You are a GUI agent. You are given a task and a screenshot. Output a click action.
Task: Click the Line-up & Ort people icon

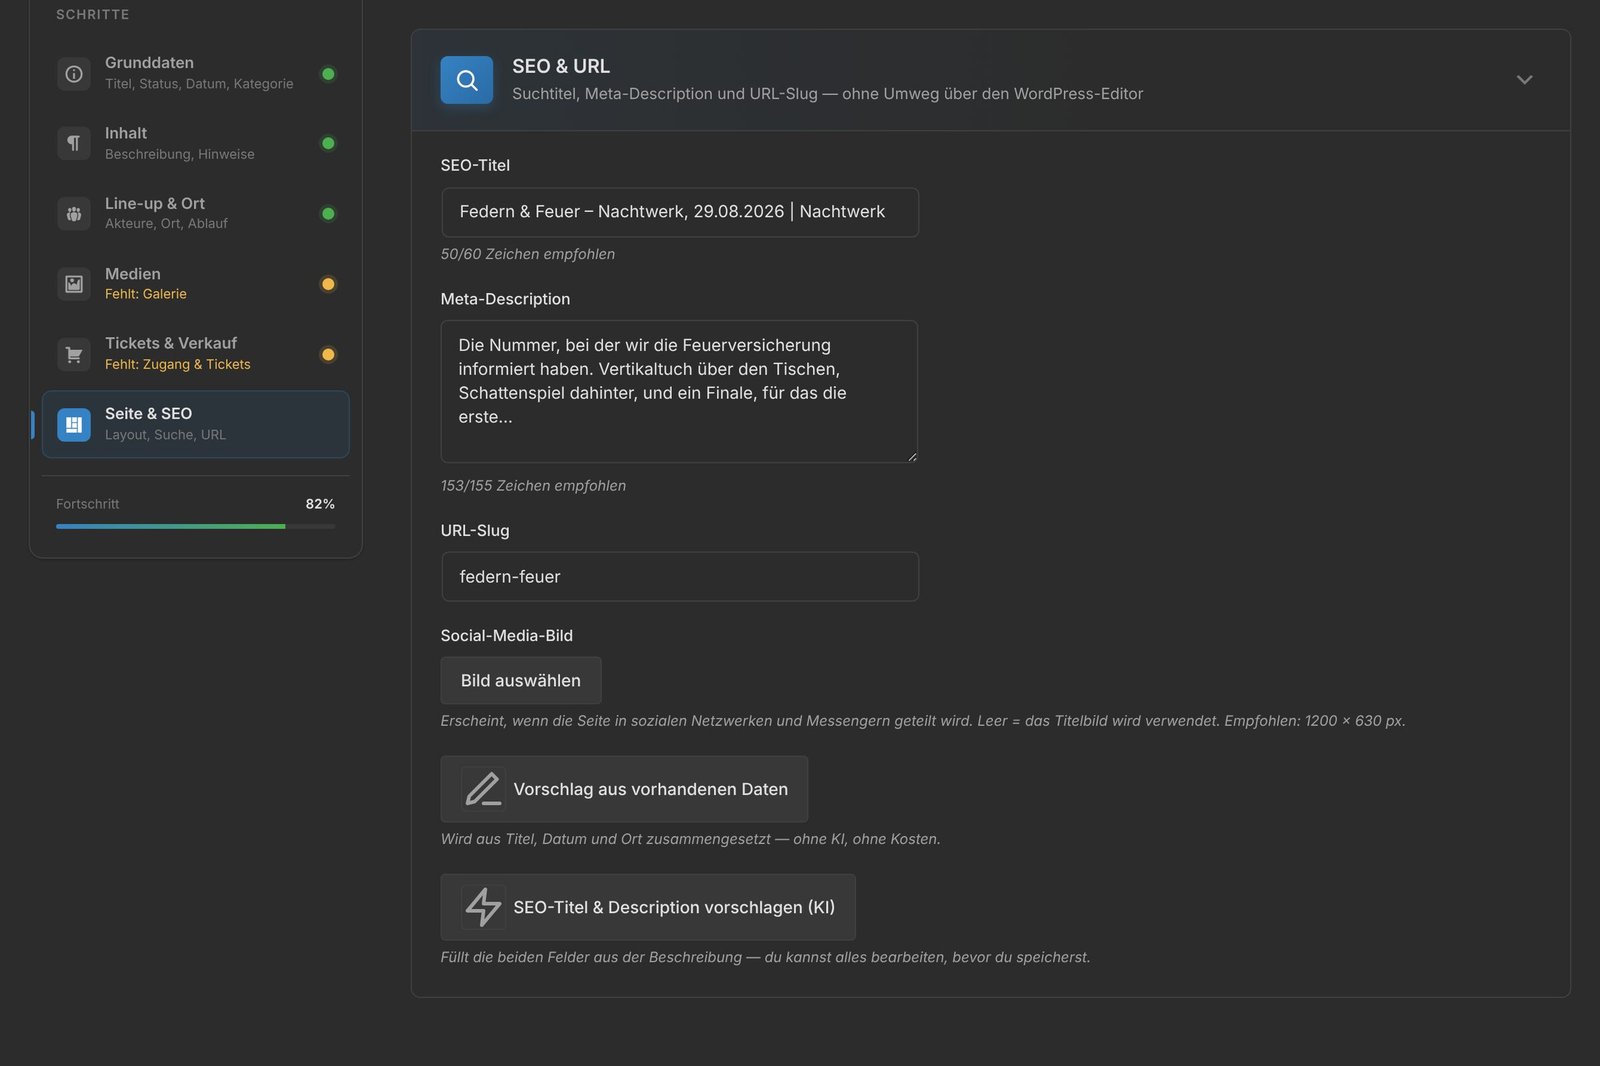coord(74,213)
